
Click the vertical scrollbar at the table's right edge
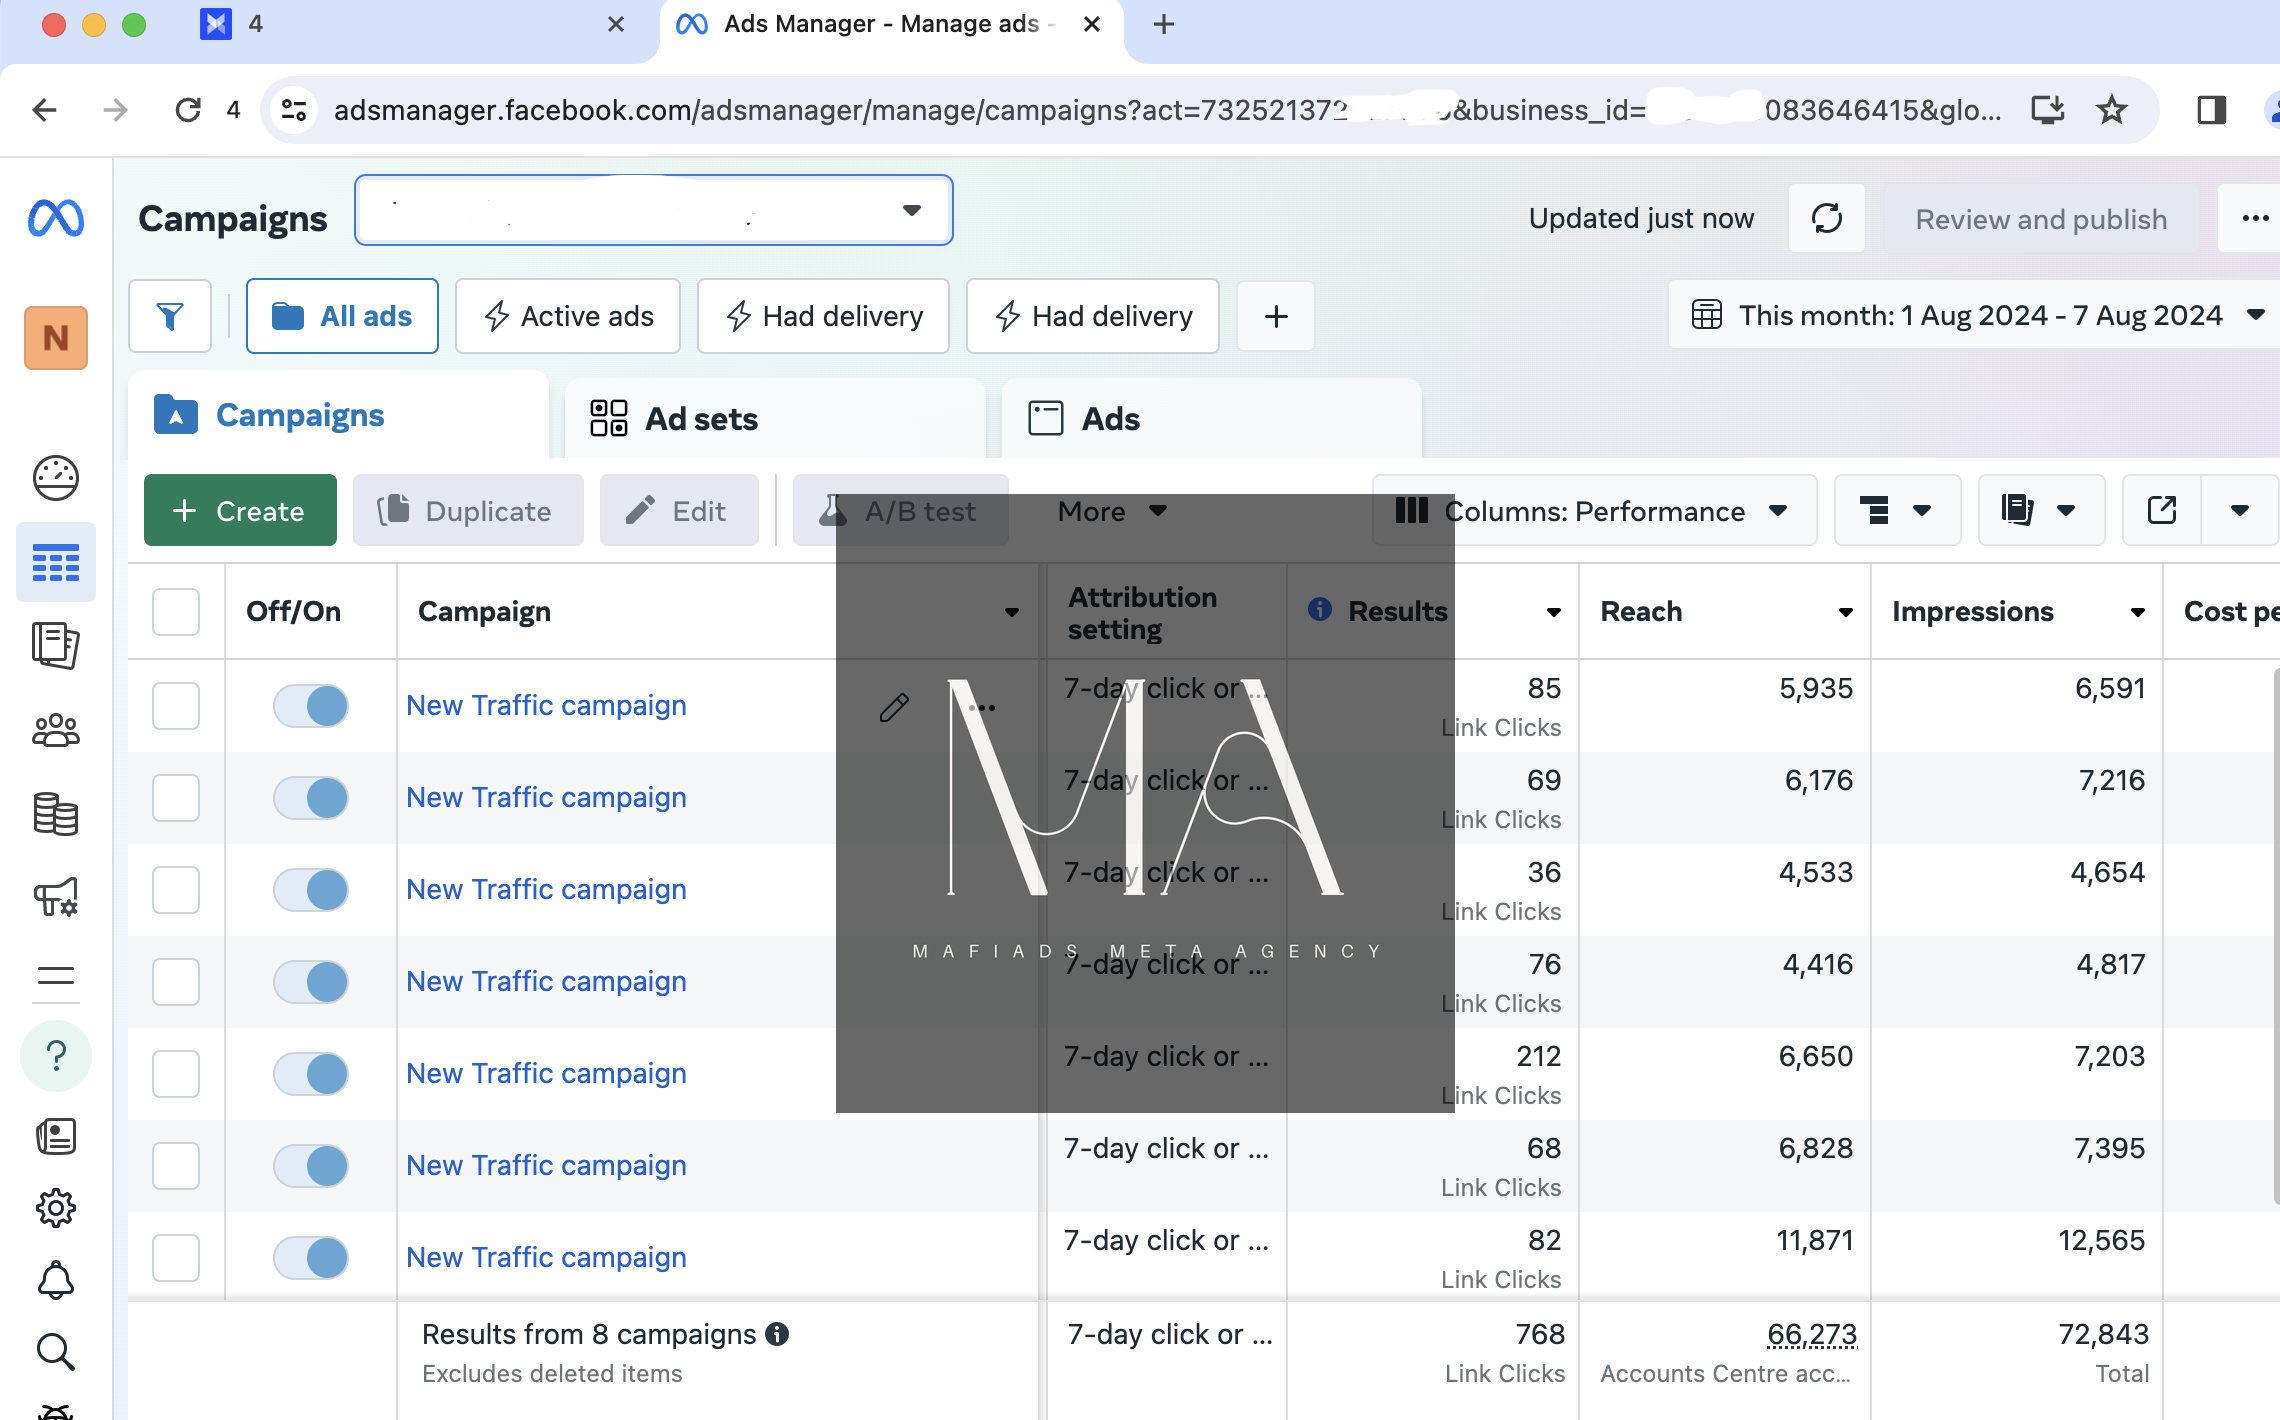tap(2276, 935)
